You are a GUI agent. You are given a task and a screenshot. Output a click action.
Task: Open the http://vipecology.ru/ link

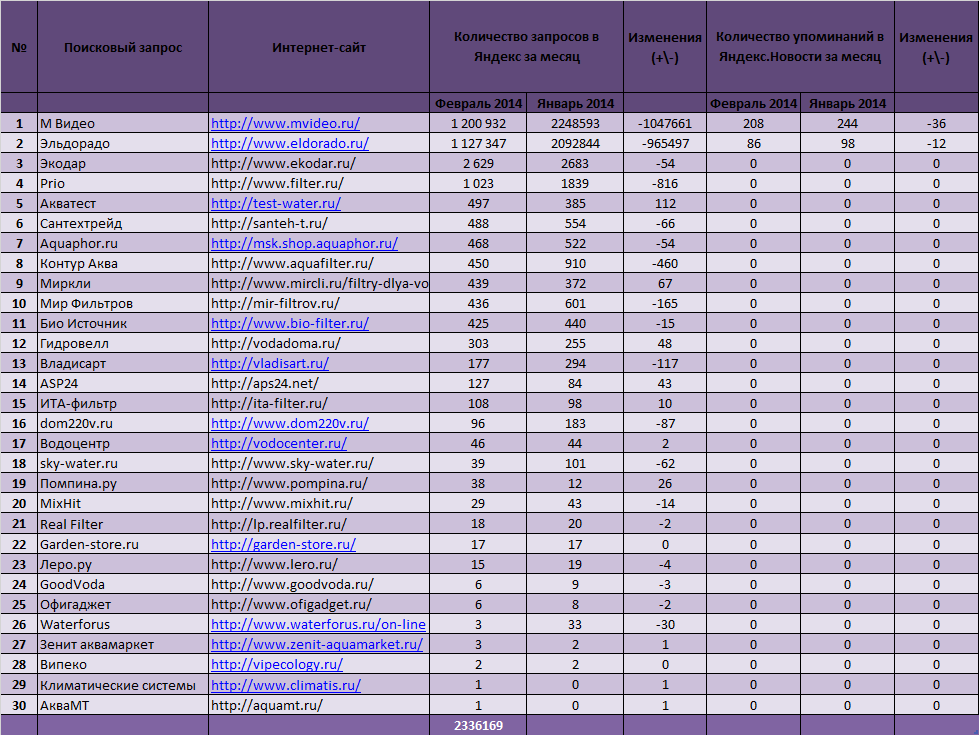click(x=277, y=664)
